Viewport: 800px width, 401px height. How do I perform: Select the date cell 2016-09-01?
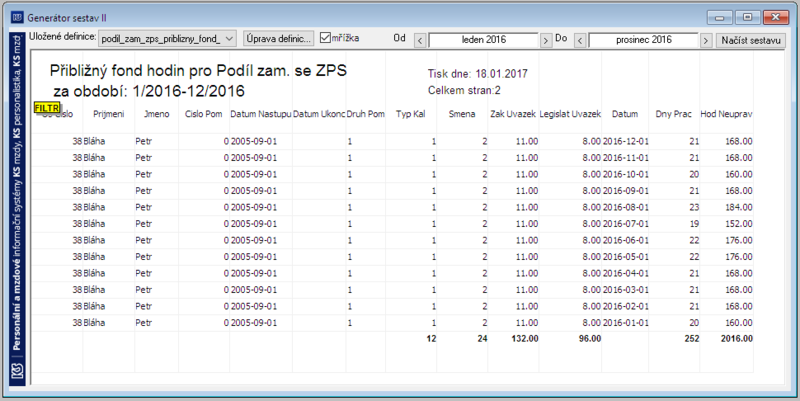pyautogui.click(x=626, y=191)
